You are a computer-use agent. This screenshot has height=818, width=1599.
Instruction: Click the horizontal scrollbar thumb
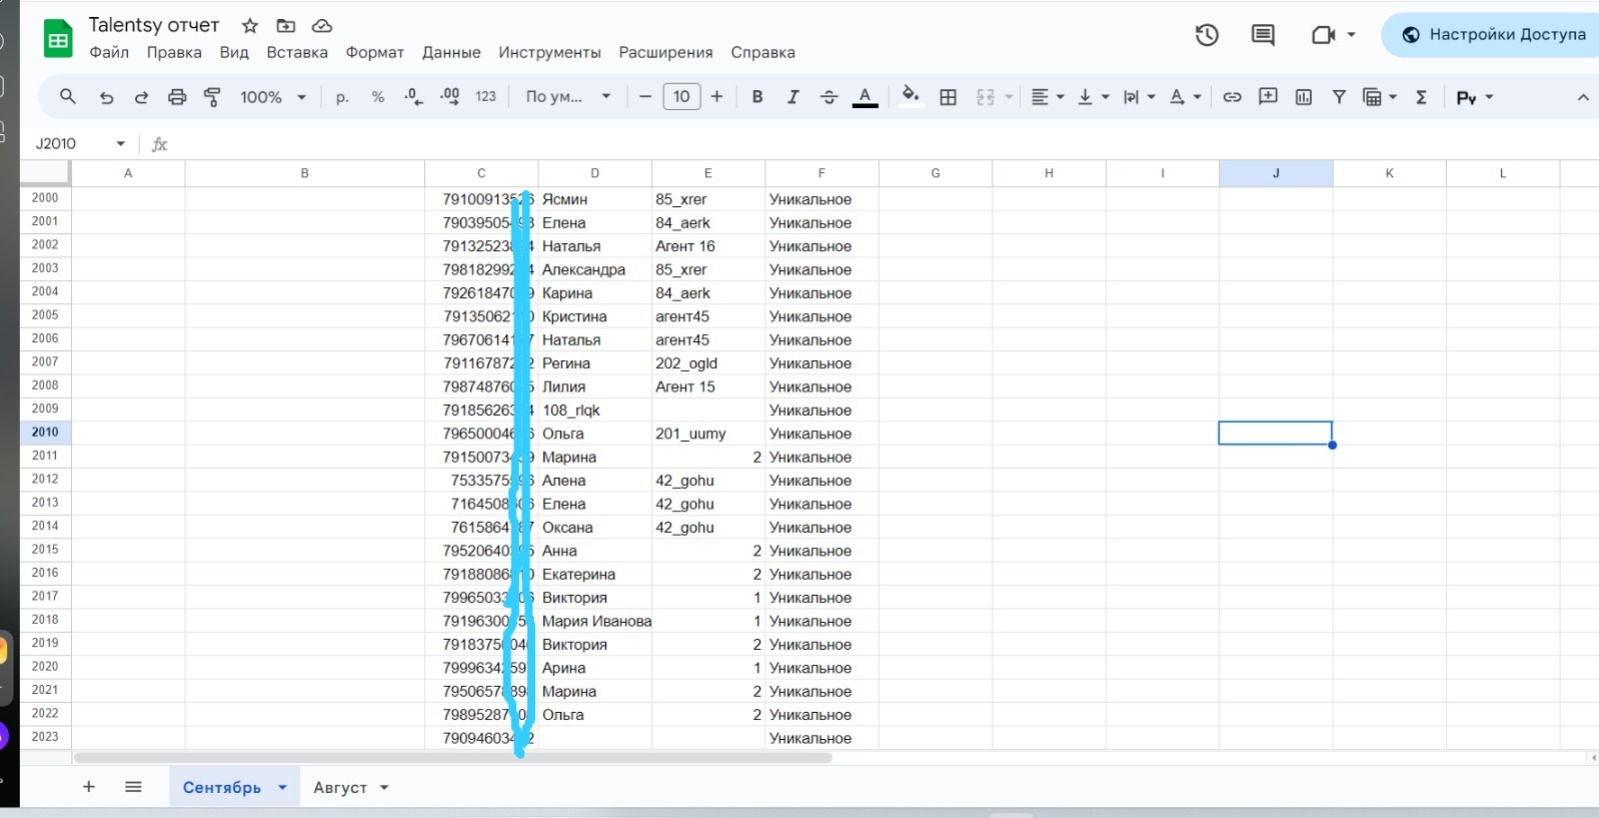pos(453,758)
